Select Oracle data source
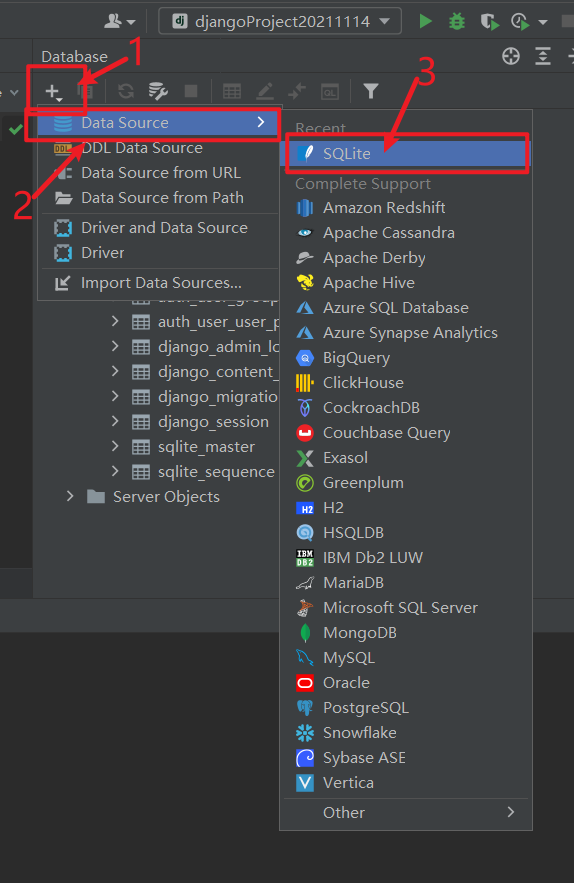The width and height of the screenshot is (574, 883). 406,683
